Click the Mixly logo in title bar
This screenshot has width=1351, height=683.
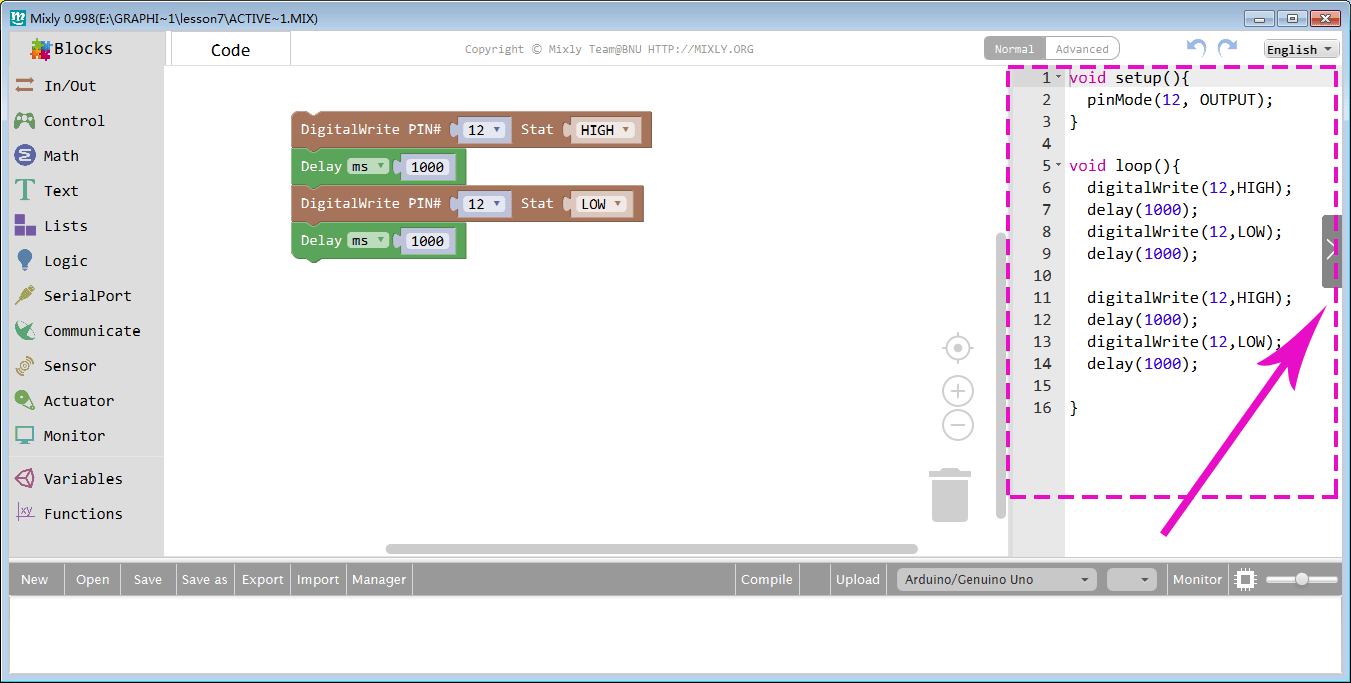[x=17, y=18]
